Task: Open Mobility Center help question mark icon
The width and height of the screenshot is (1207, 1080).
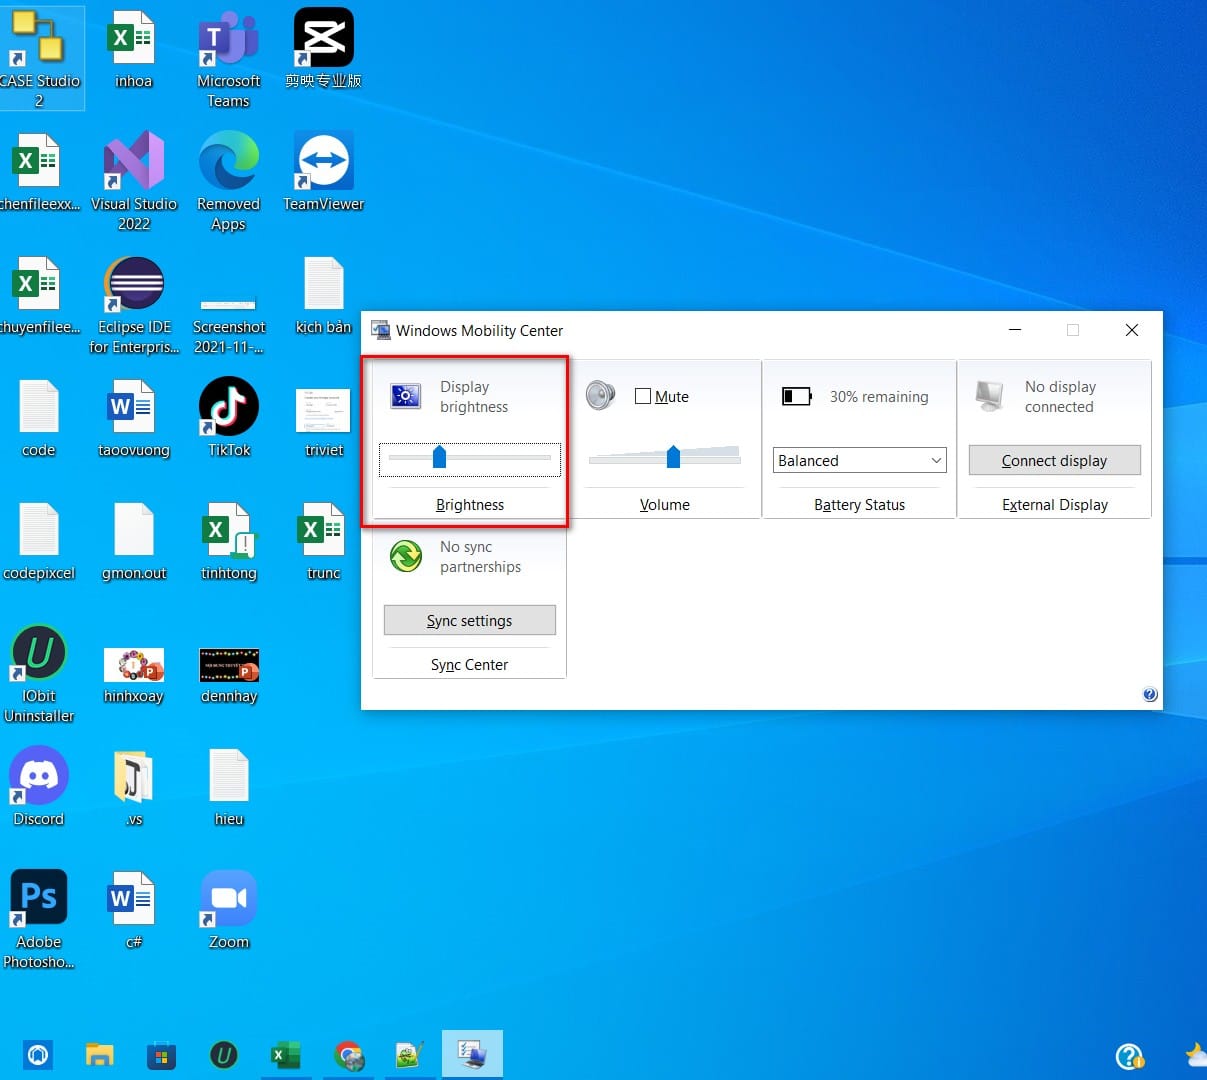Action: [1150, 695]
